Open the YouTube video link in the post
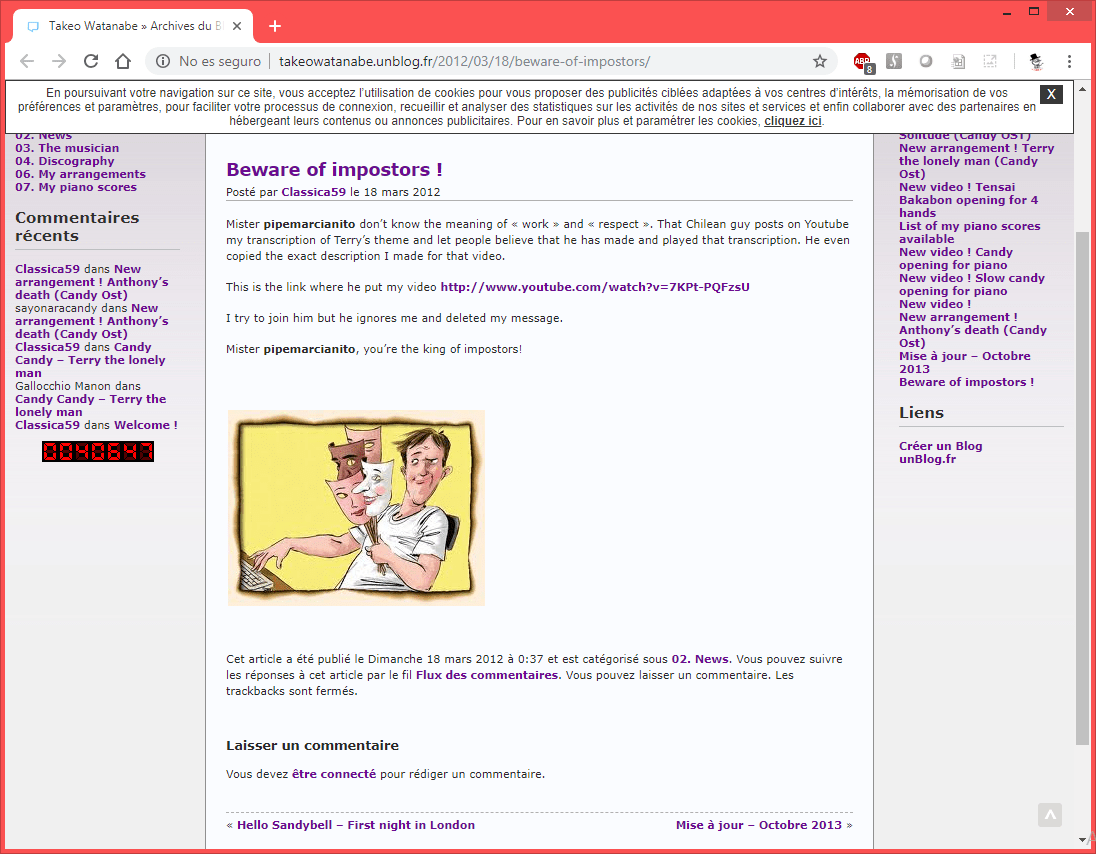This screenshot has width=1096, height=854. point(594,287)
